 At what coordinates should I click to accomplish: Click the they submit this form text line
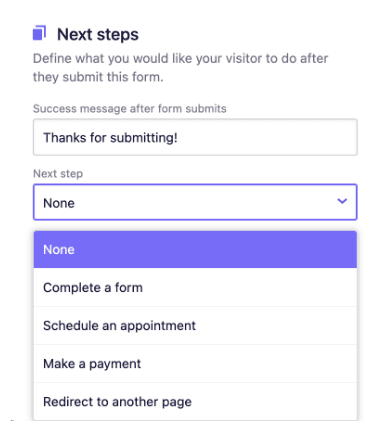pos(98,77)
